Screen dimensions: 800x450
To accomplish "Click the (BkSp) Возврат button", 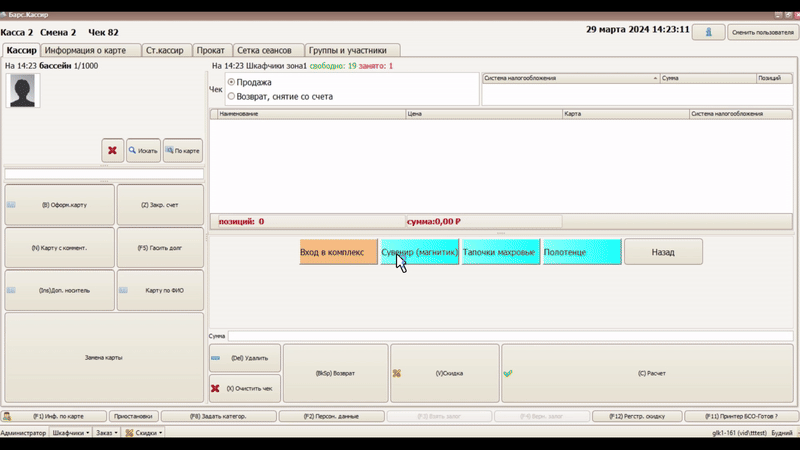I will coord(335,373).
